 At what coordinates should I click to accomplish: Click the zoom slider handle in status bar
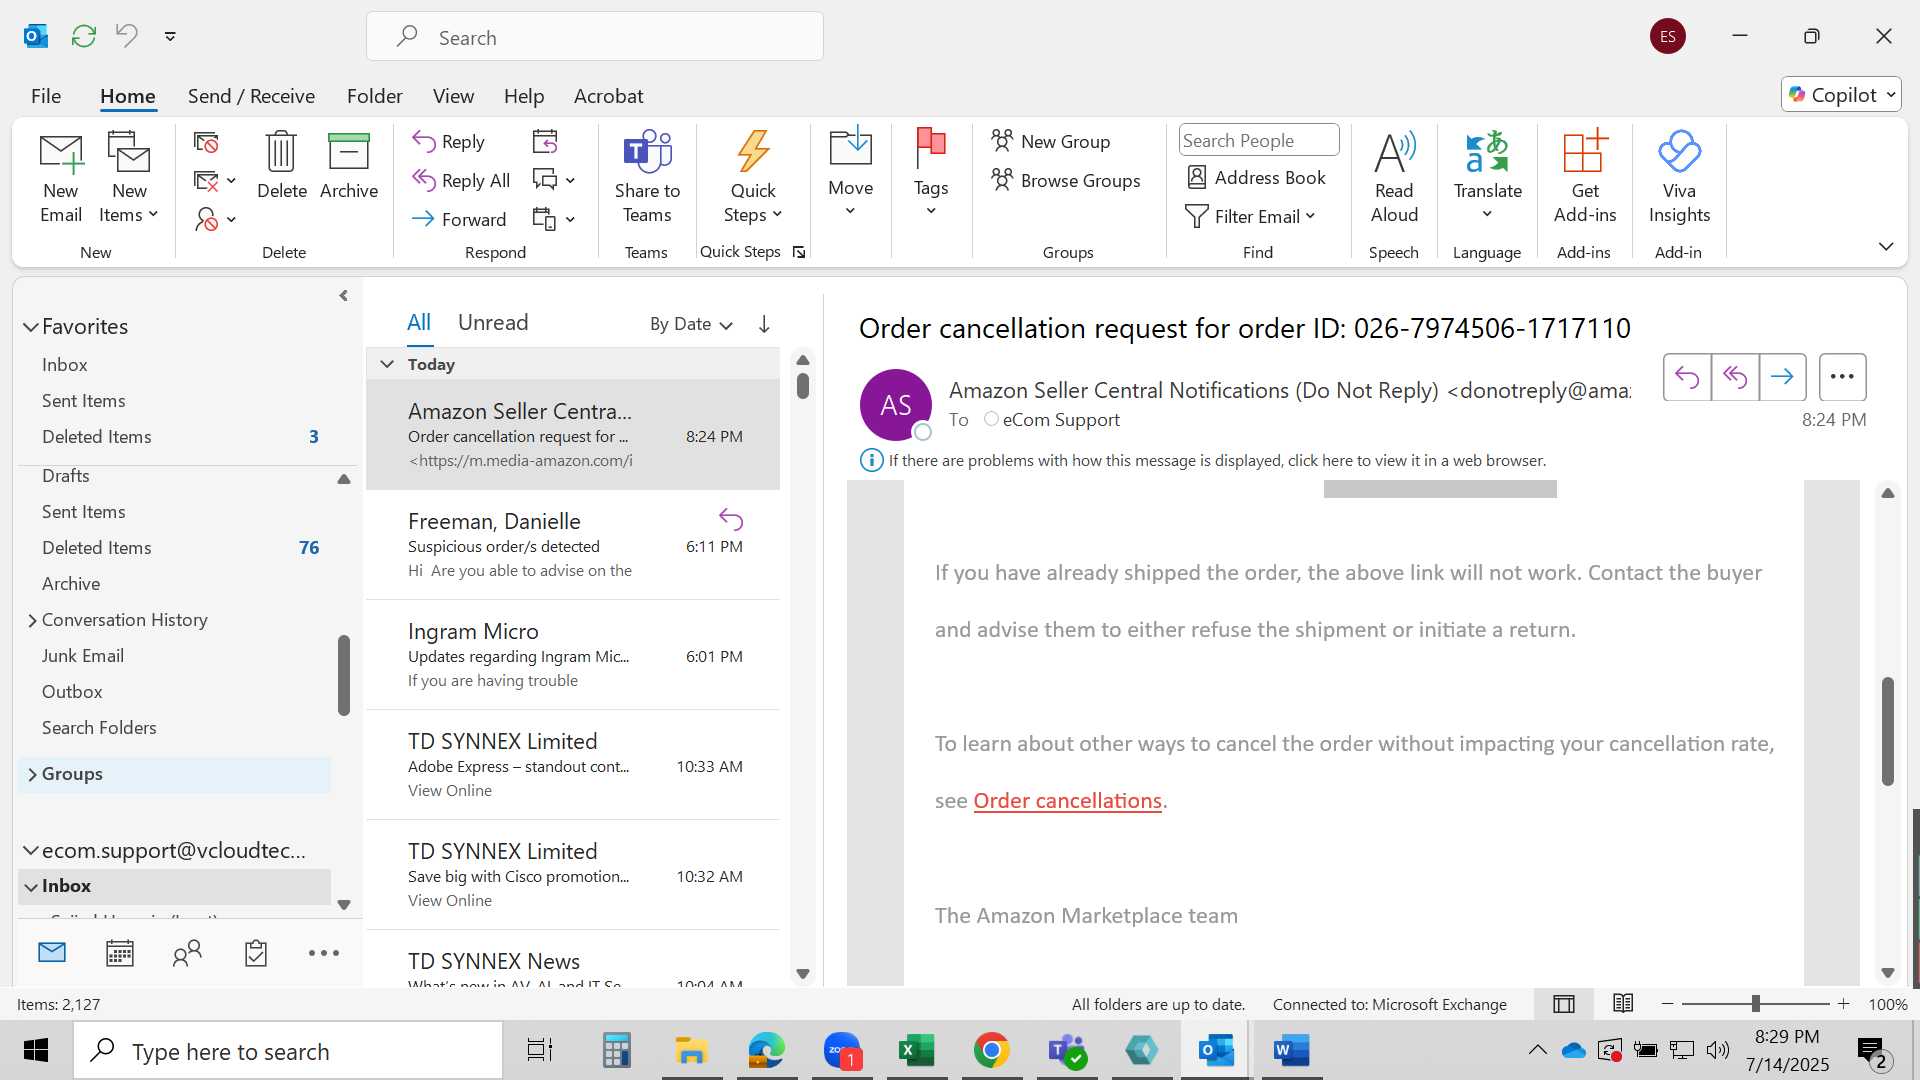click(1755, 1003)
